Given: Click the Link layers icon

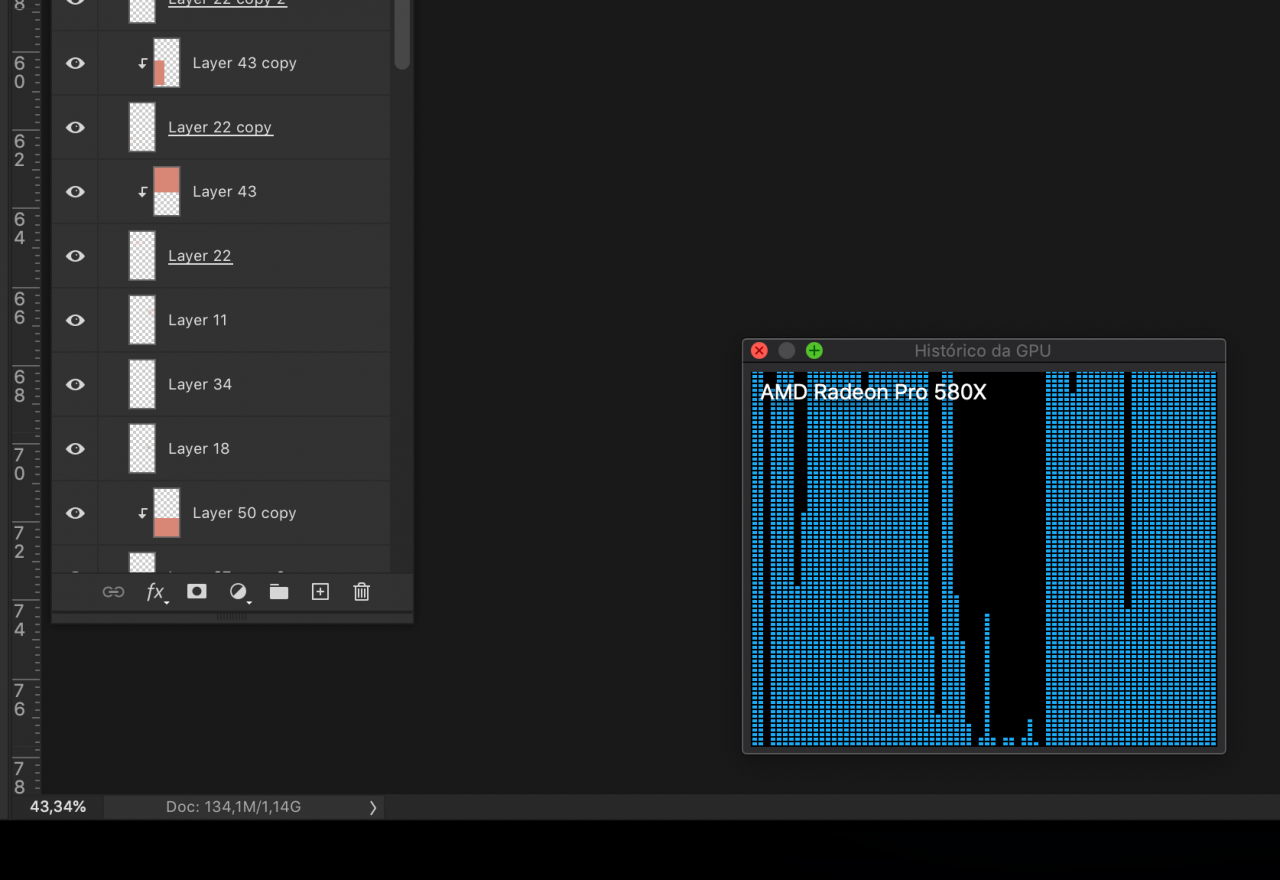Looking at the screenshot, I should 113,592.
